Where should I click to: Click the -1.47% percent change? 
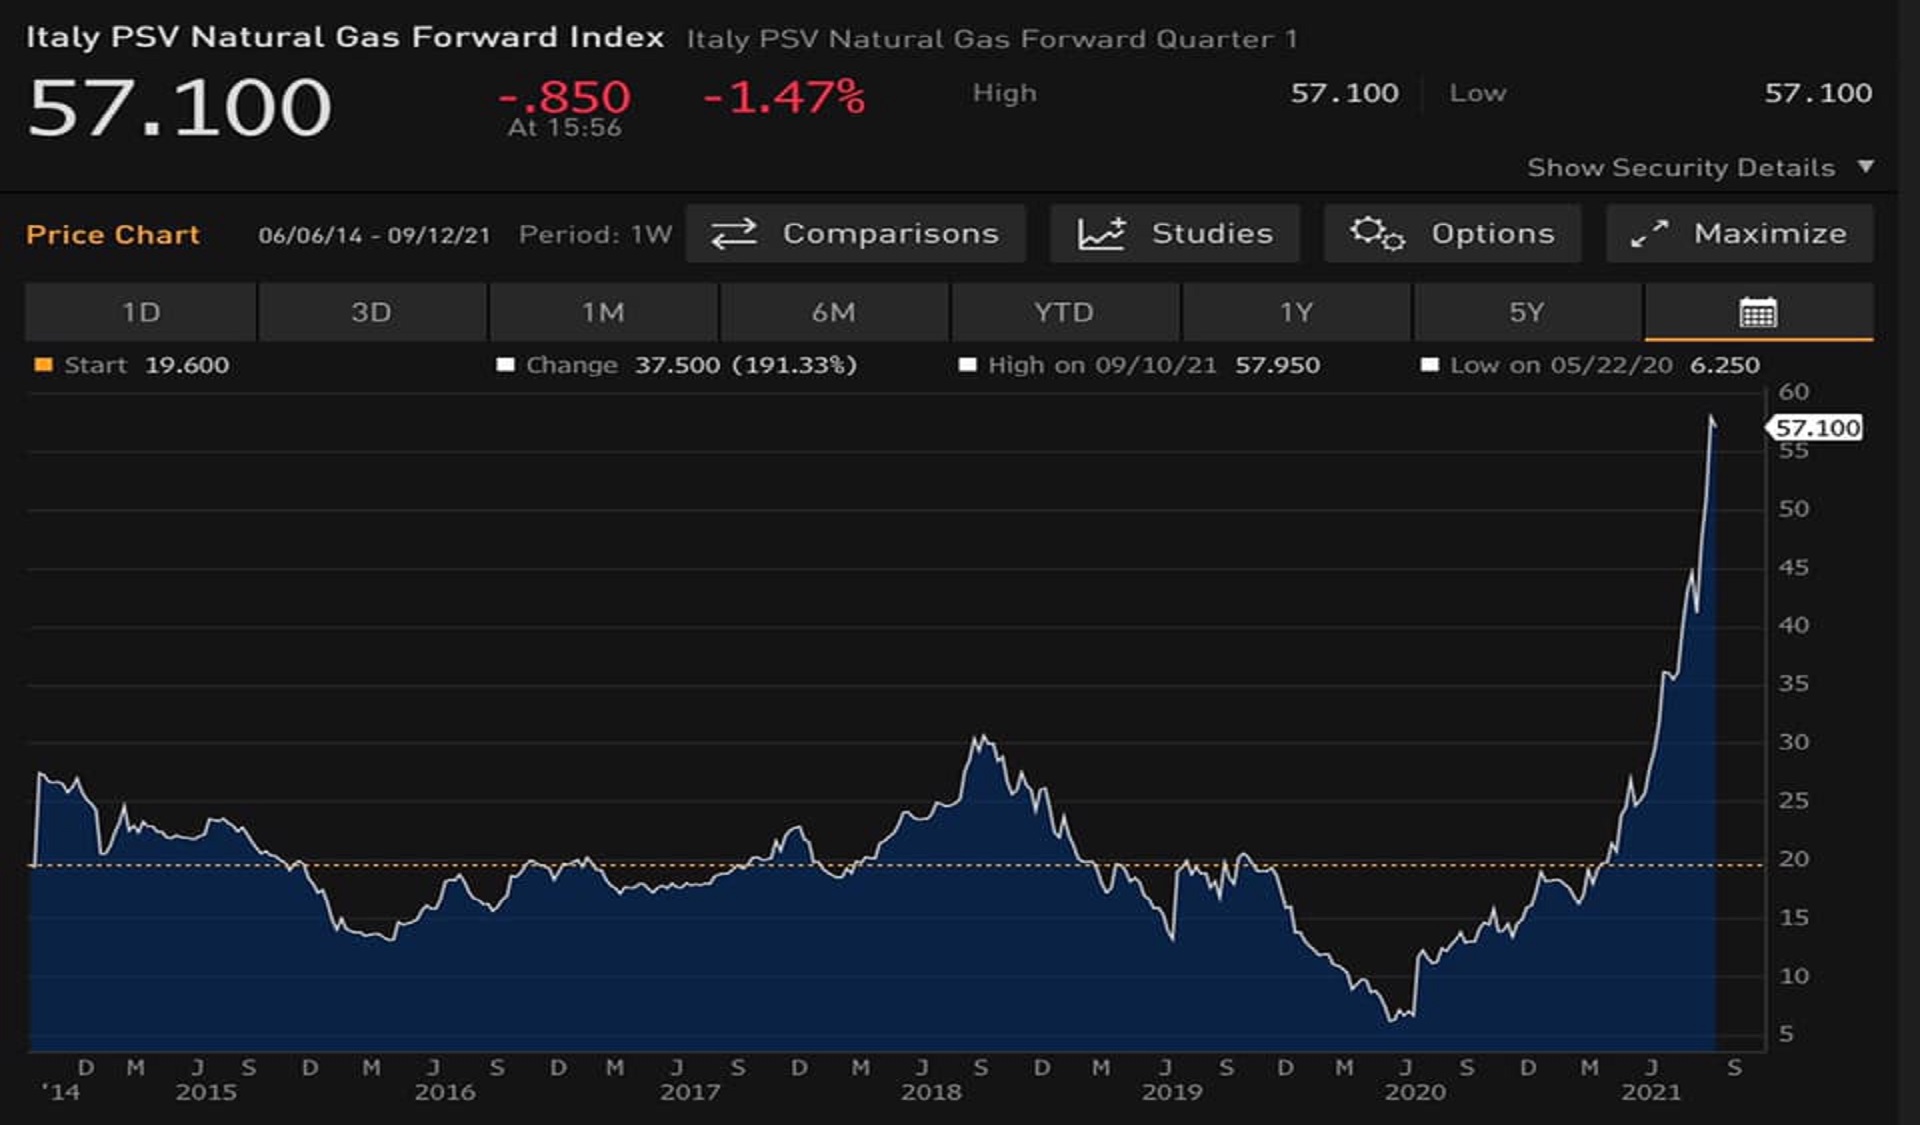784,97
